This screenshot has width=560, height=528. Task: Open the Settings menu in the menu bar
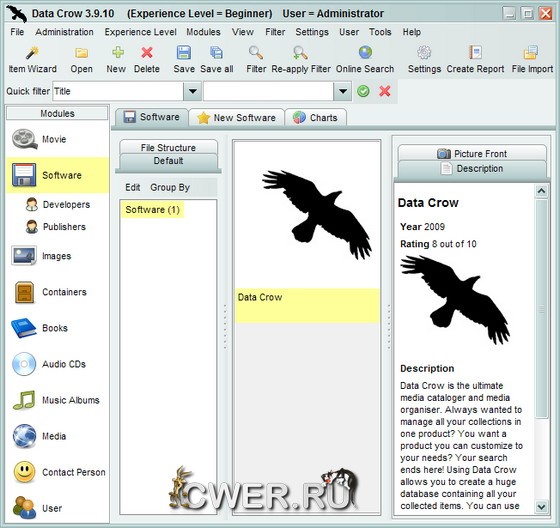coord(312,32)
